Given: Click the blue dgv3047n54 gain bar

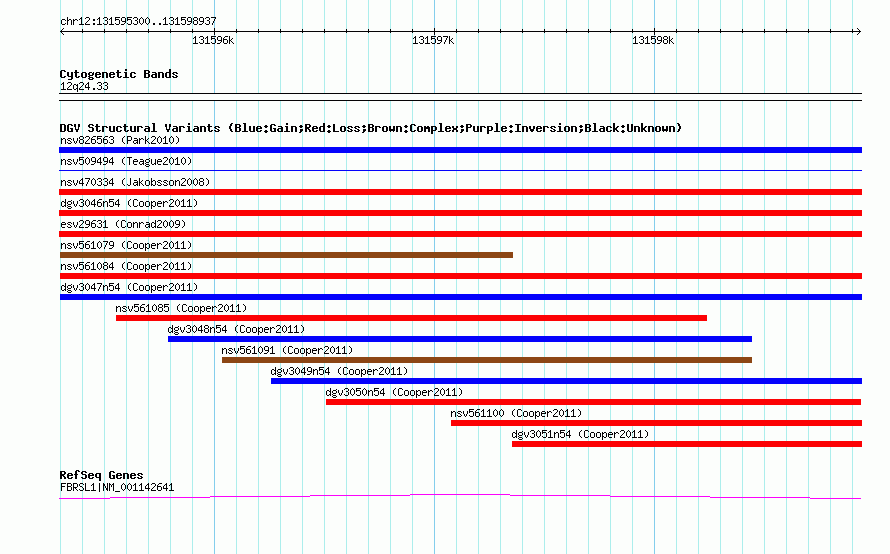Looking at the screenshot, I should (460, 297).
